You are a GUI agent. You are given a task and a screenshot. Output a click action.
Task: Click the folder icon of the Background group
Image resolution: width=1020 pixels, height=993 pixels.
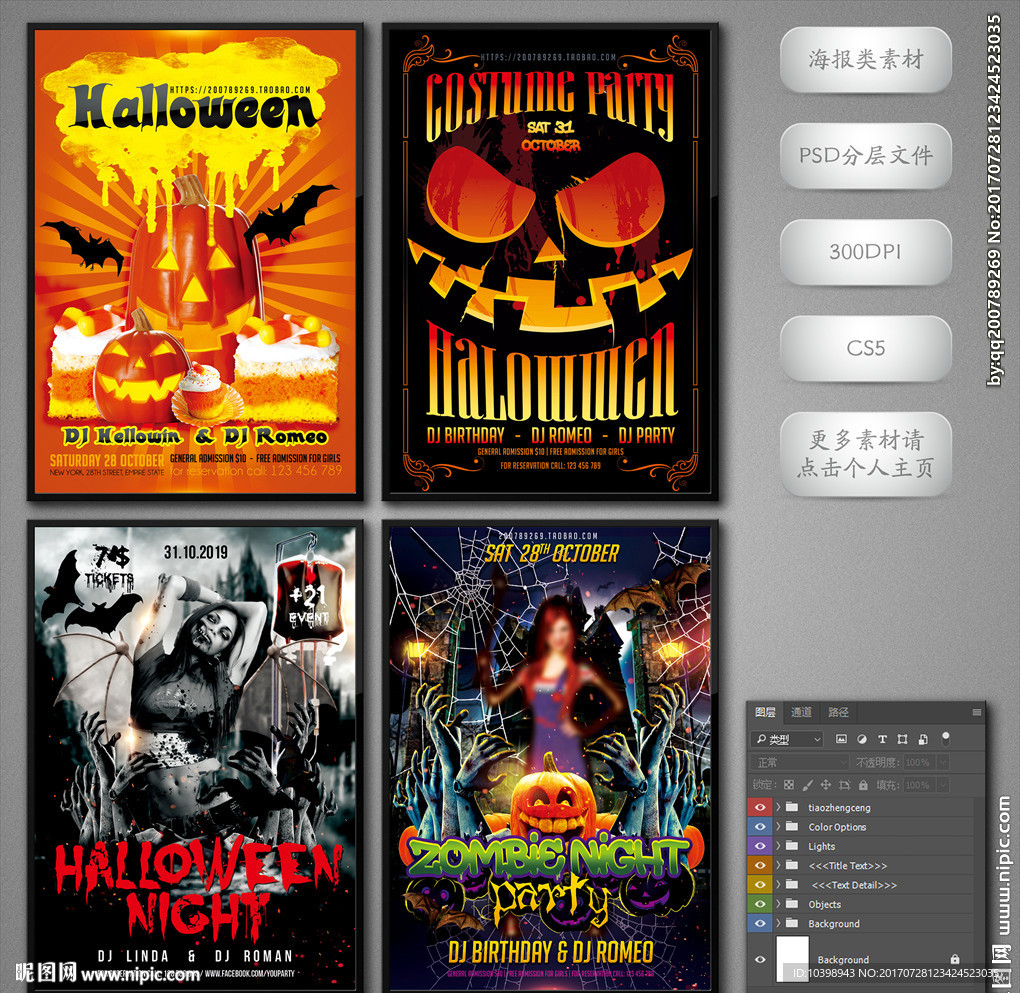pos(792,923)
